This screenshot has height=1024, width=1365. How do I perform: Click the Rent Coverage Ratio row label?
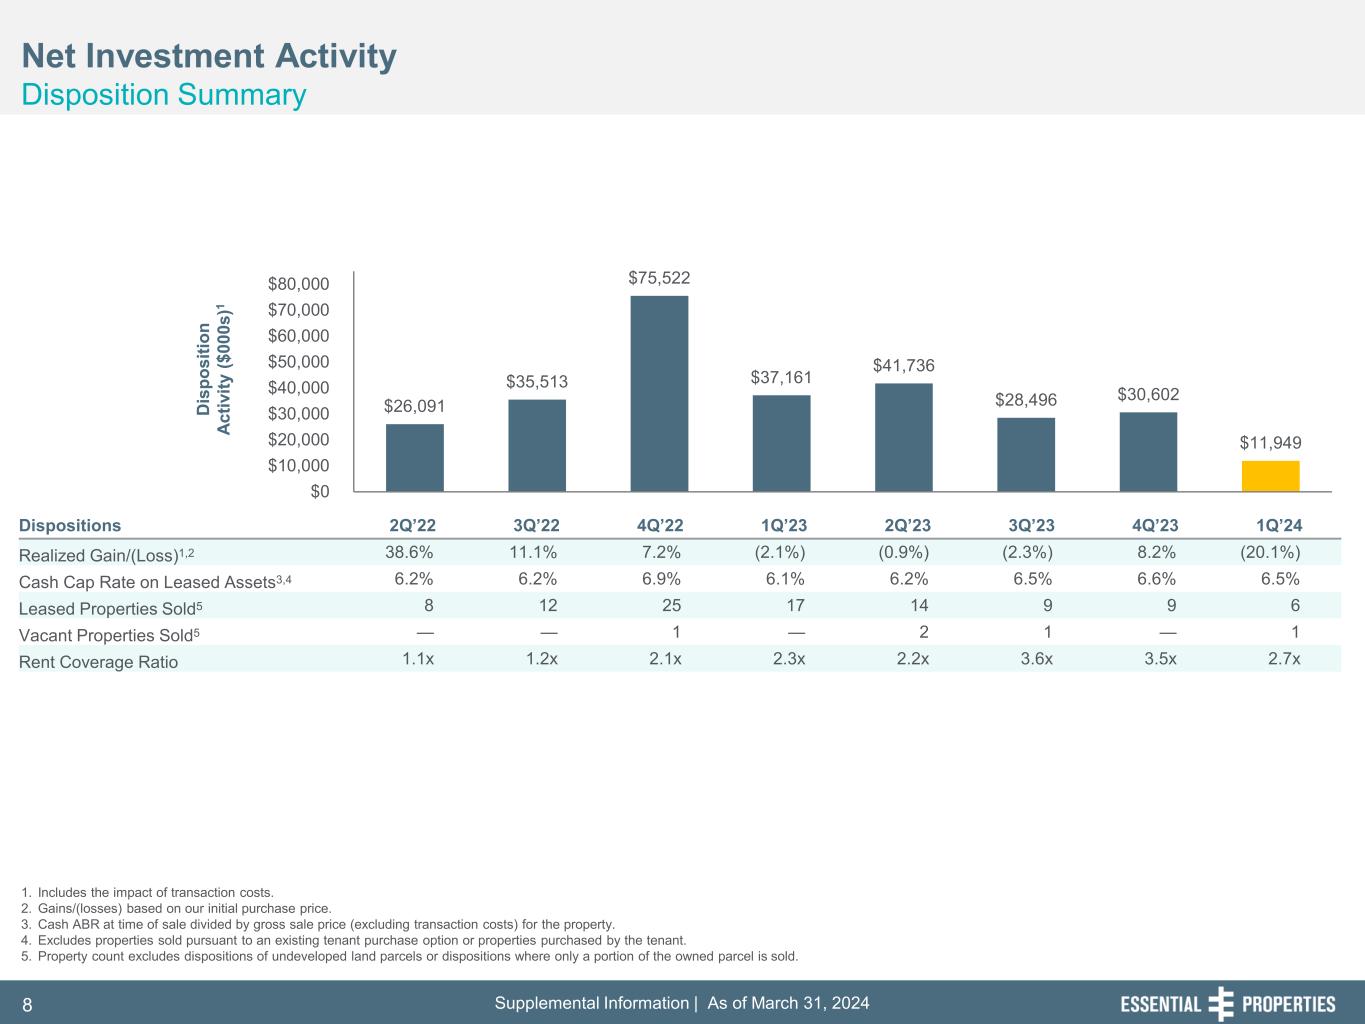(x=98, y=662)
